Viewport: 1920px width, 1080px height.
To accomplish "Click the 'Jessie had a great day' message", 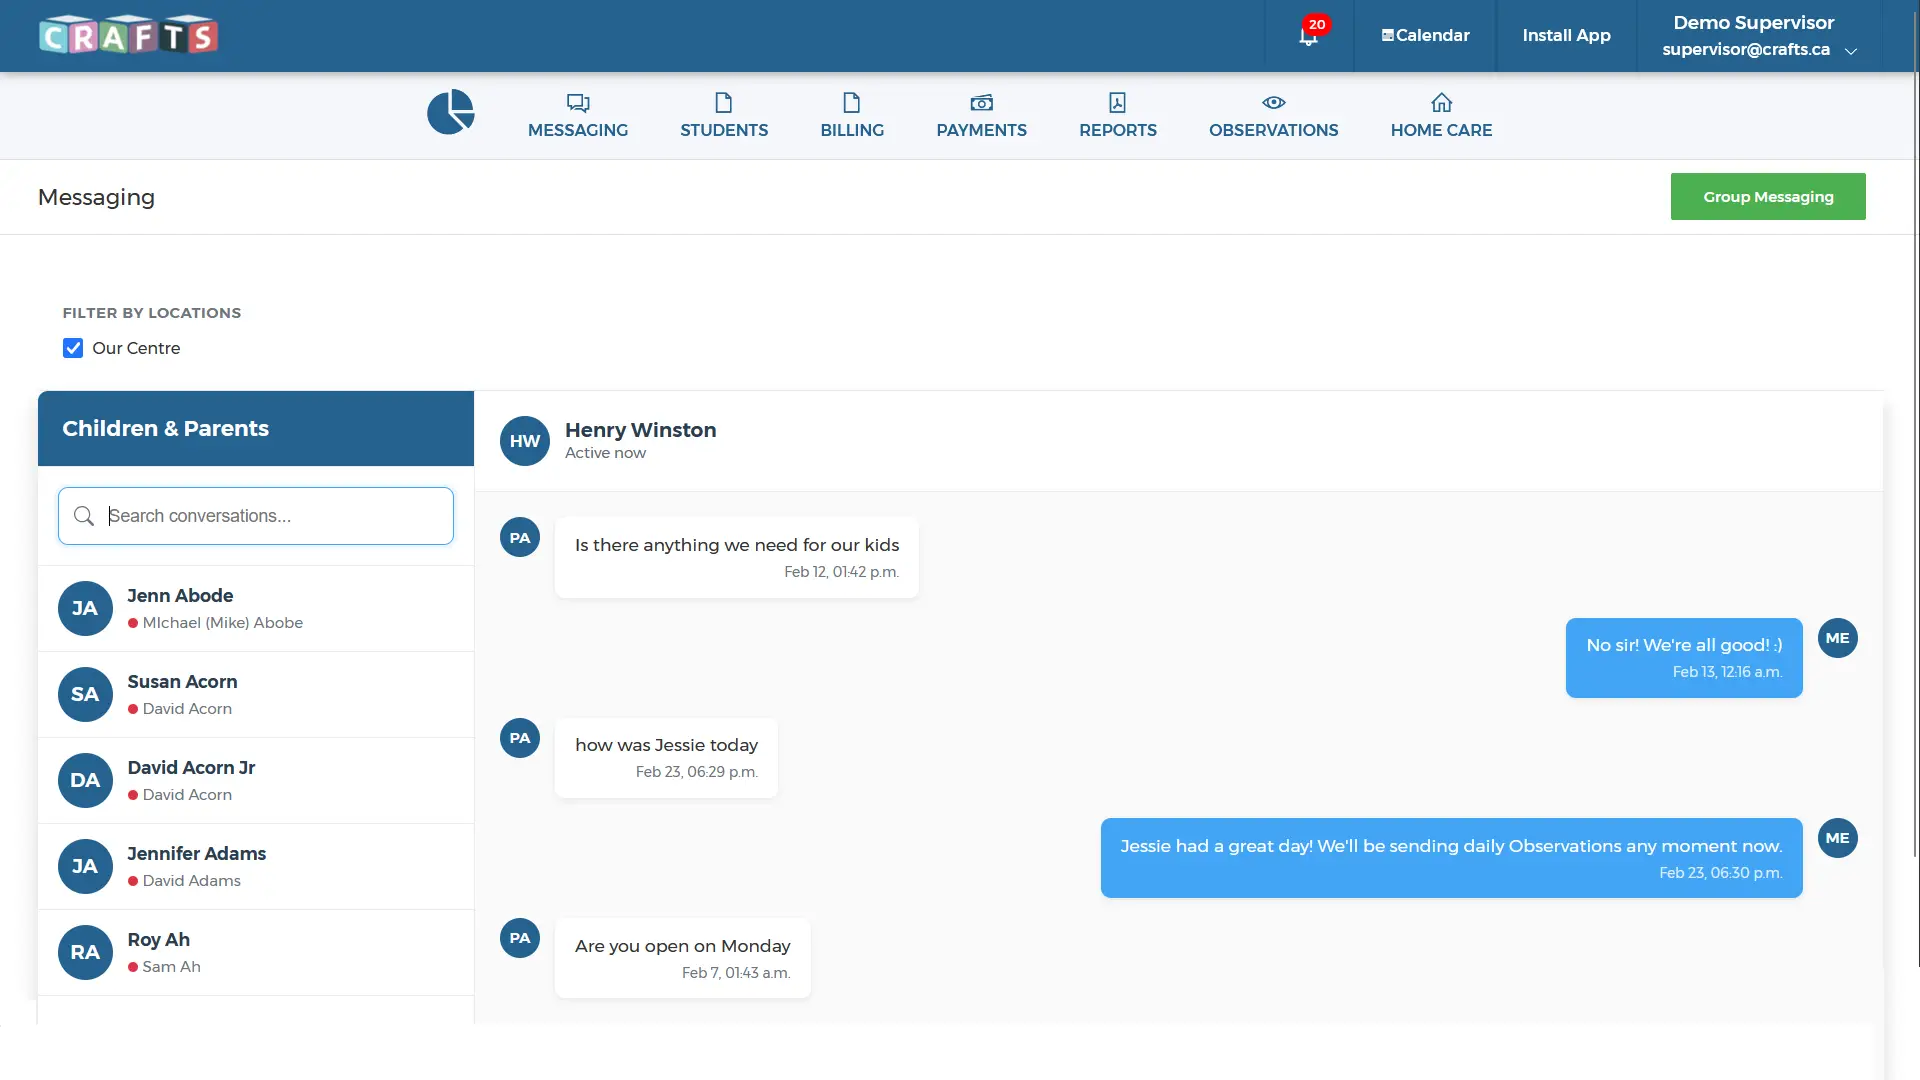I will pos(1451,858).
